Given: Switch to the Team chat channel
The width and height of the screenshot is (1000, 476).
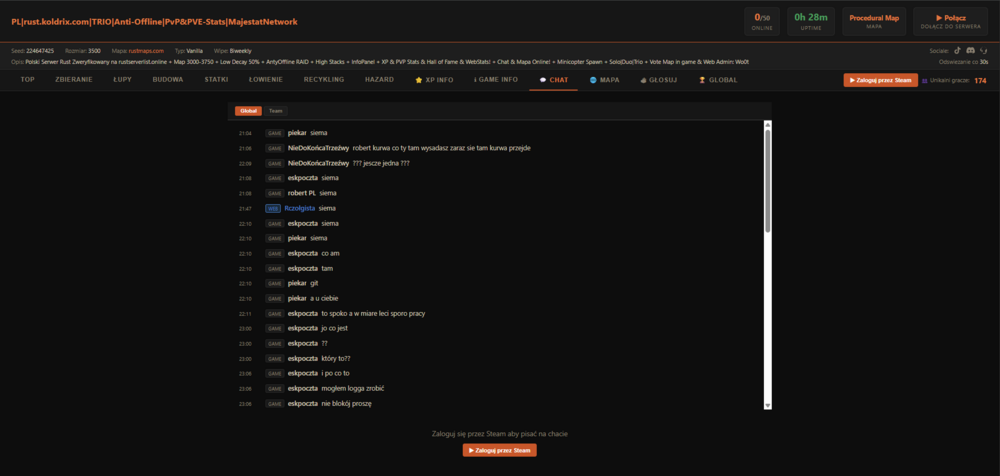Looking at the screenshot, I should coord(276,111).
